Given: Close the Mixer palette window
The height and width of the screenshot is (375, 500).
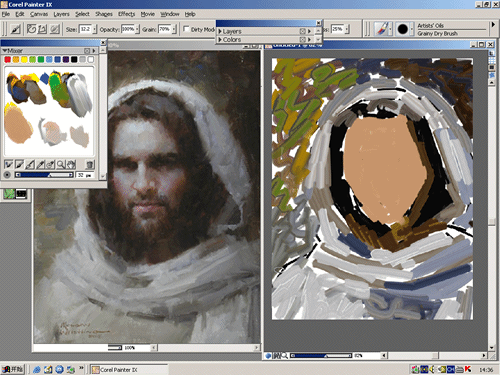Looking at the screenshot, I should [x=103, y=43].
